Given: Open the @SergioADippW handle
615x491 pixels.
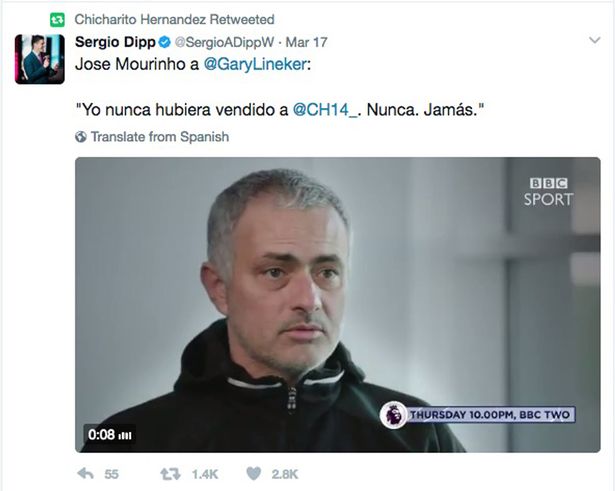Looking at the screenshot, I should [224, 42].
